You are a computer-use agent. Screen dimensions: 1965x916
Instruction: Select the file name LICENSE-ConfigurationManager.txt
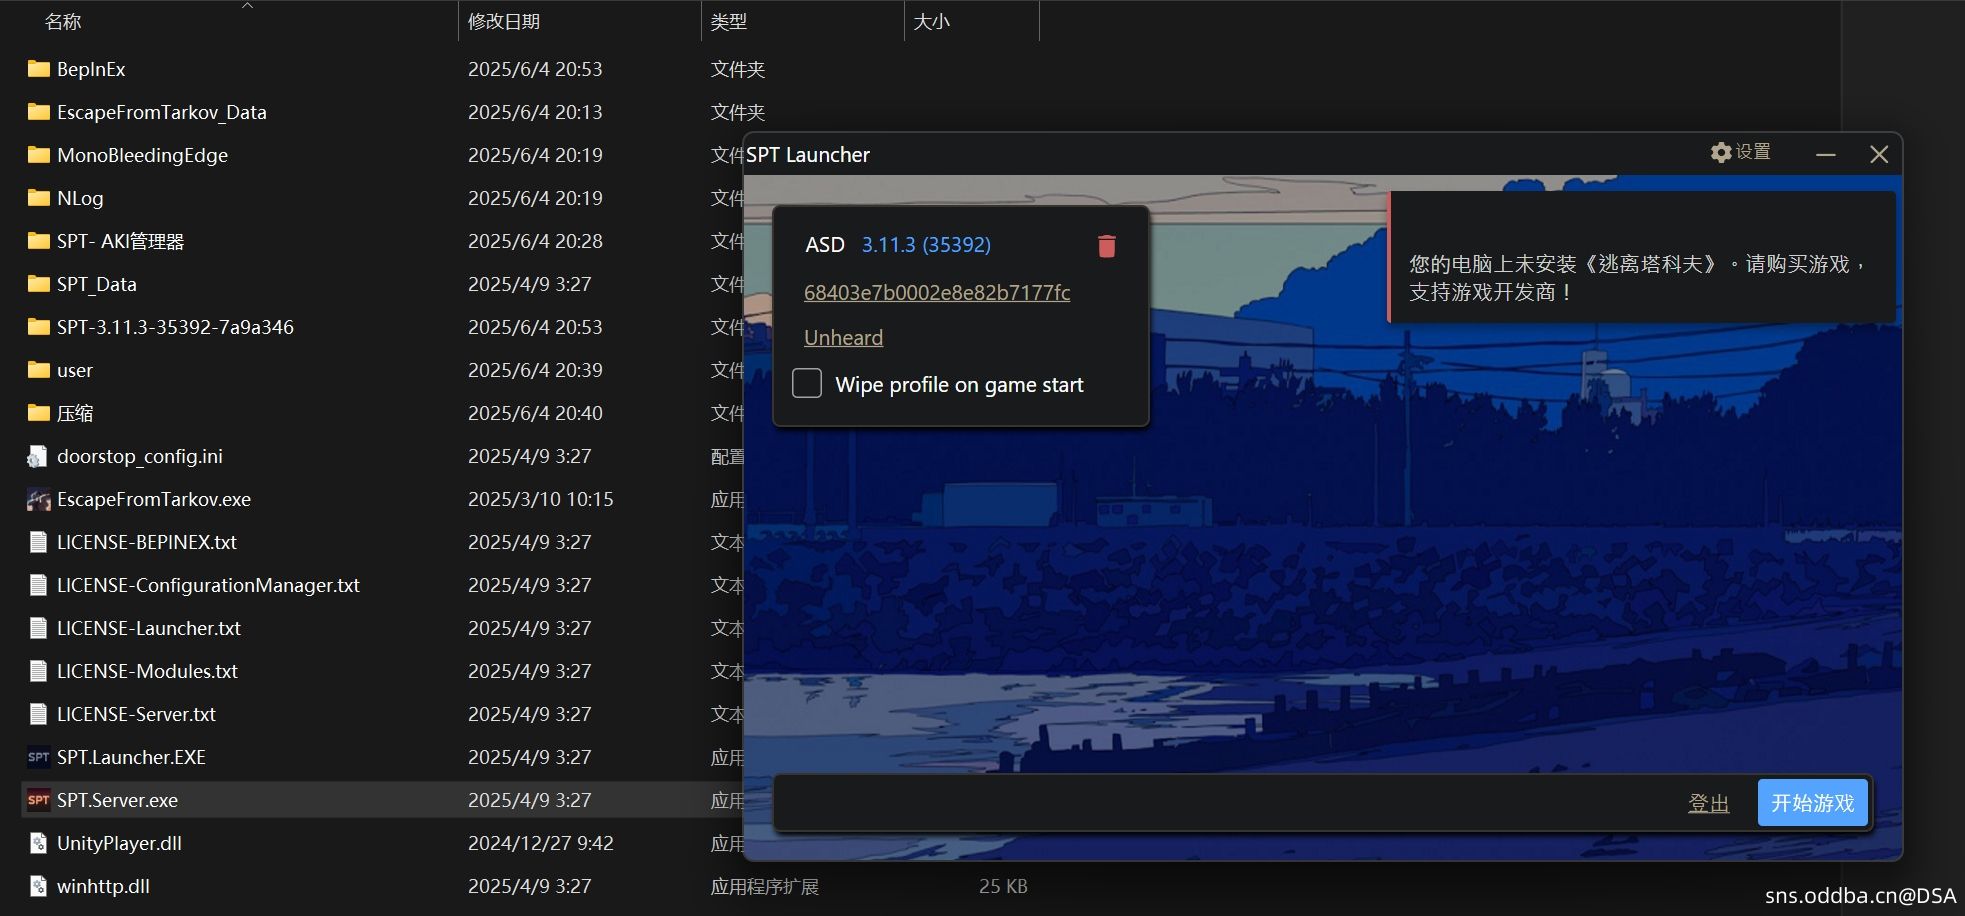point(208,585)
